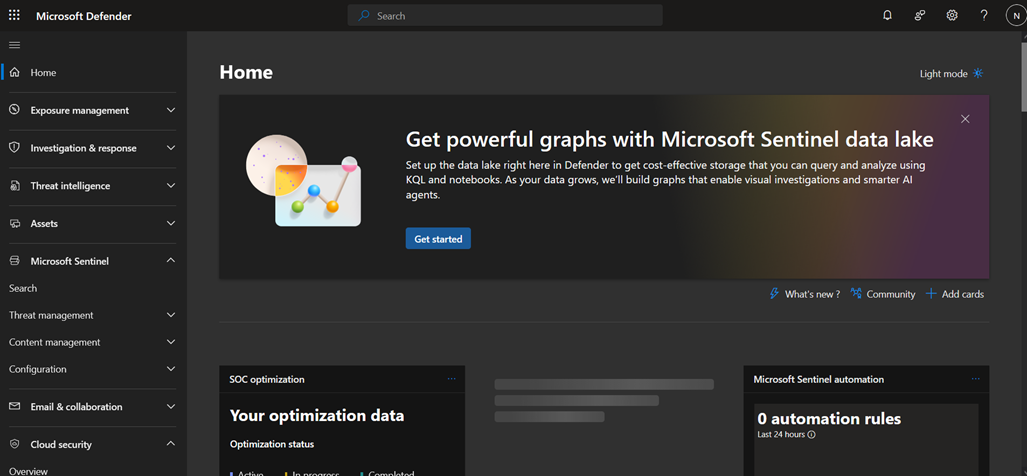
Task: Click the Exposure management icon
Action: pyautogui.click(x=14, y=110)
